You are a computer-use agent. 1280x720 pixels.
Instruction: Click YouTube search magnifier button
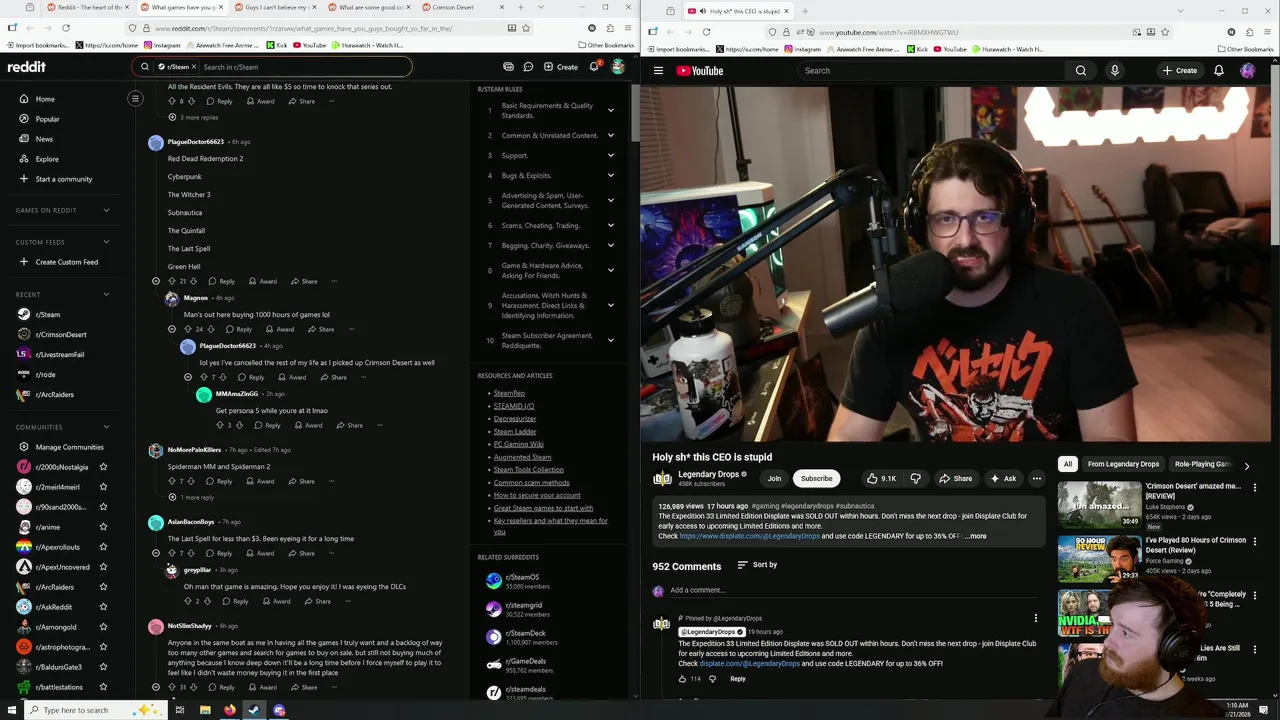click(x=1080, y=70)
